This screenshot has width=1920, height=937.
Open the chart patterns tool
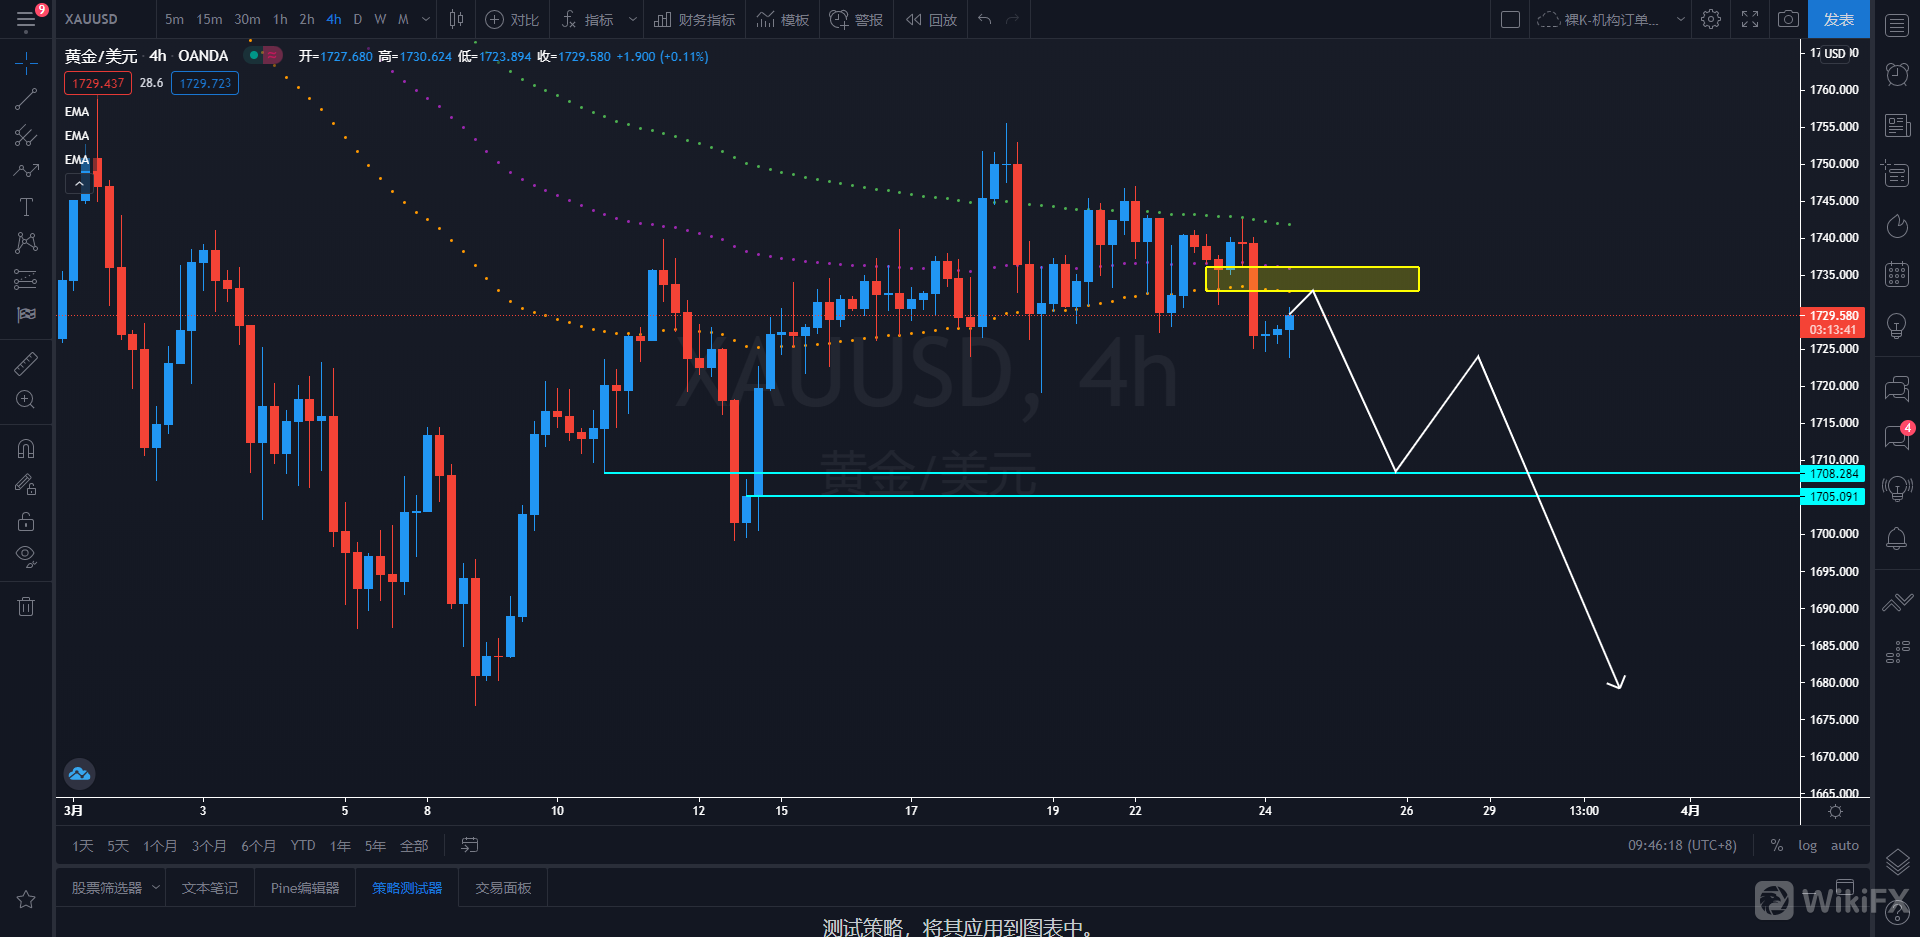coord(26,243)
